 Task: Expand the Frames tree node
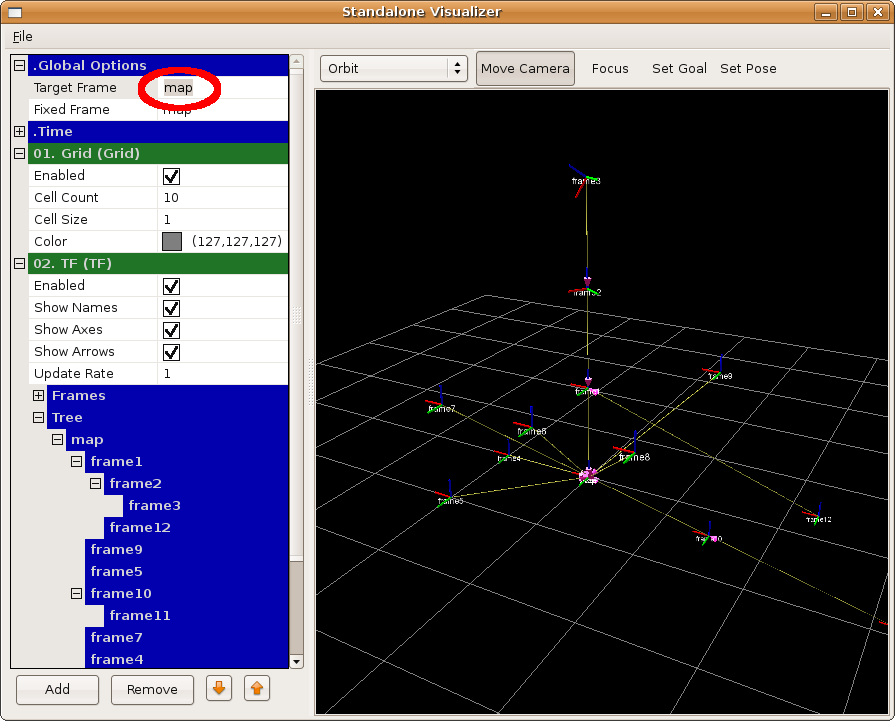[38, 396]
